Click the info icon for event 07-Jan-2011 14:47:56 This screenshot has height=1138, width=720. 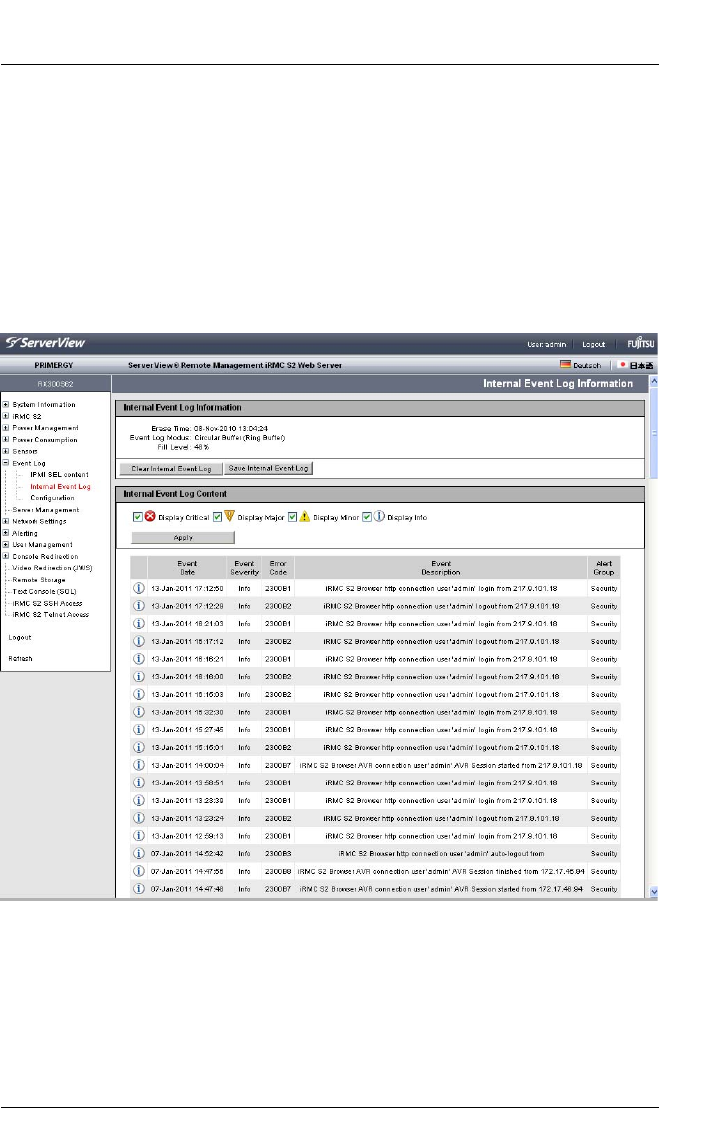coord(139,871)
